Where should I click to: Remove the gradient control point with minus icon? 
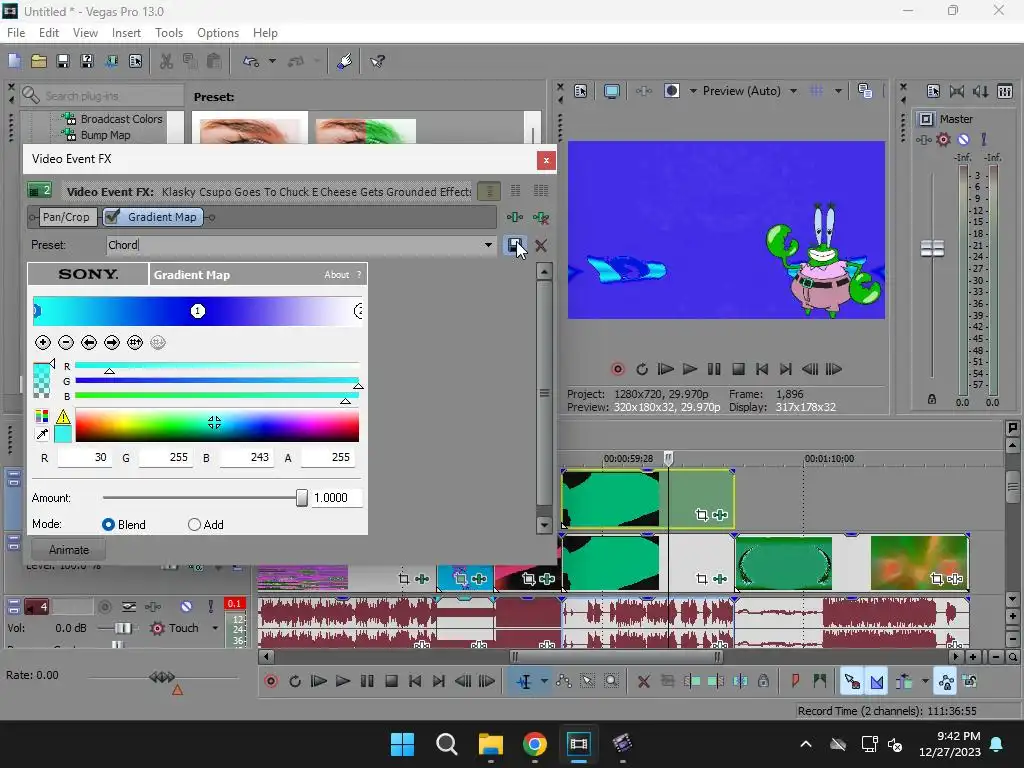click(x=66, y=342)
